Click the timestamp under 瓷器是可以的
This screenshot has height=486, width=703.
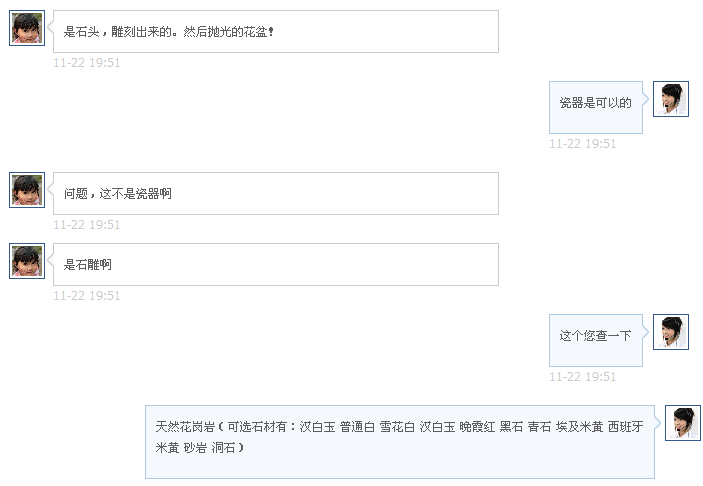(x=583, y=144)
